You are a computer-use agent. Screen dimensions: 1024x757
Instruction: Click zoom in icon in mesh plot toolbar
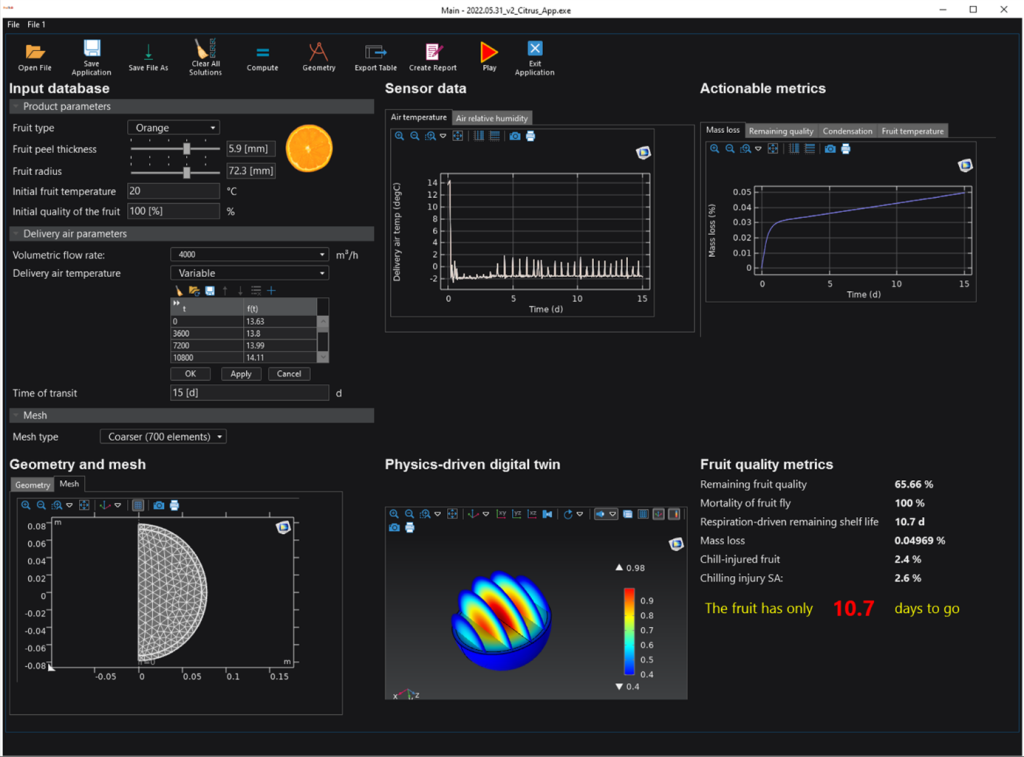[26, 505]
